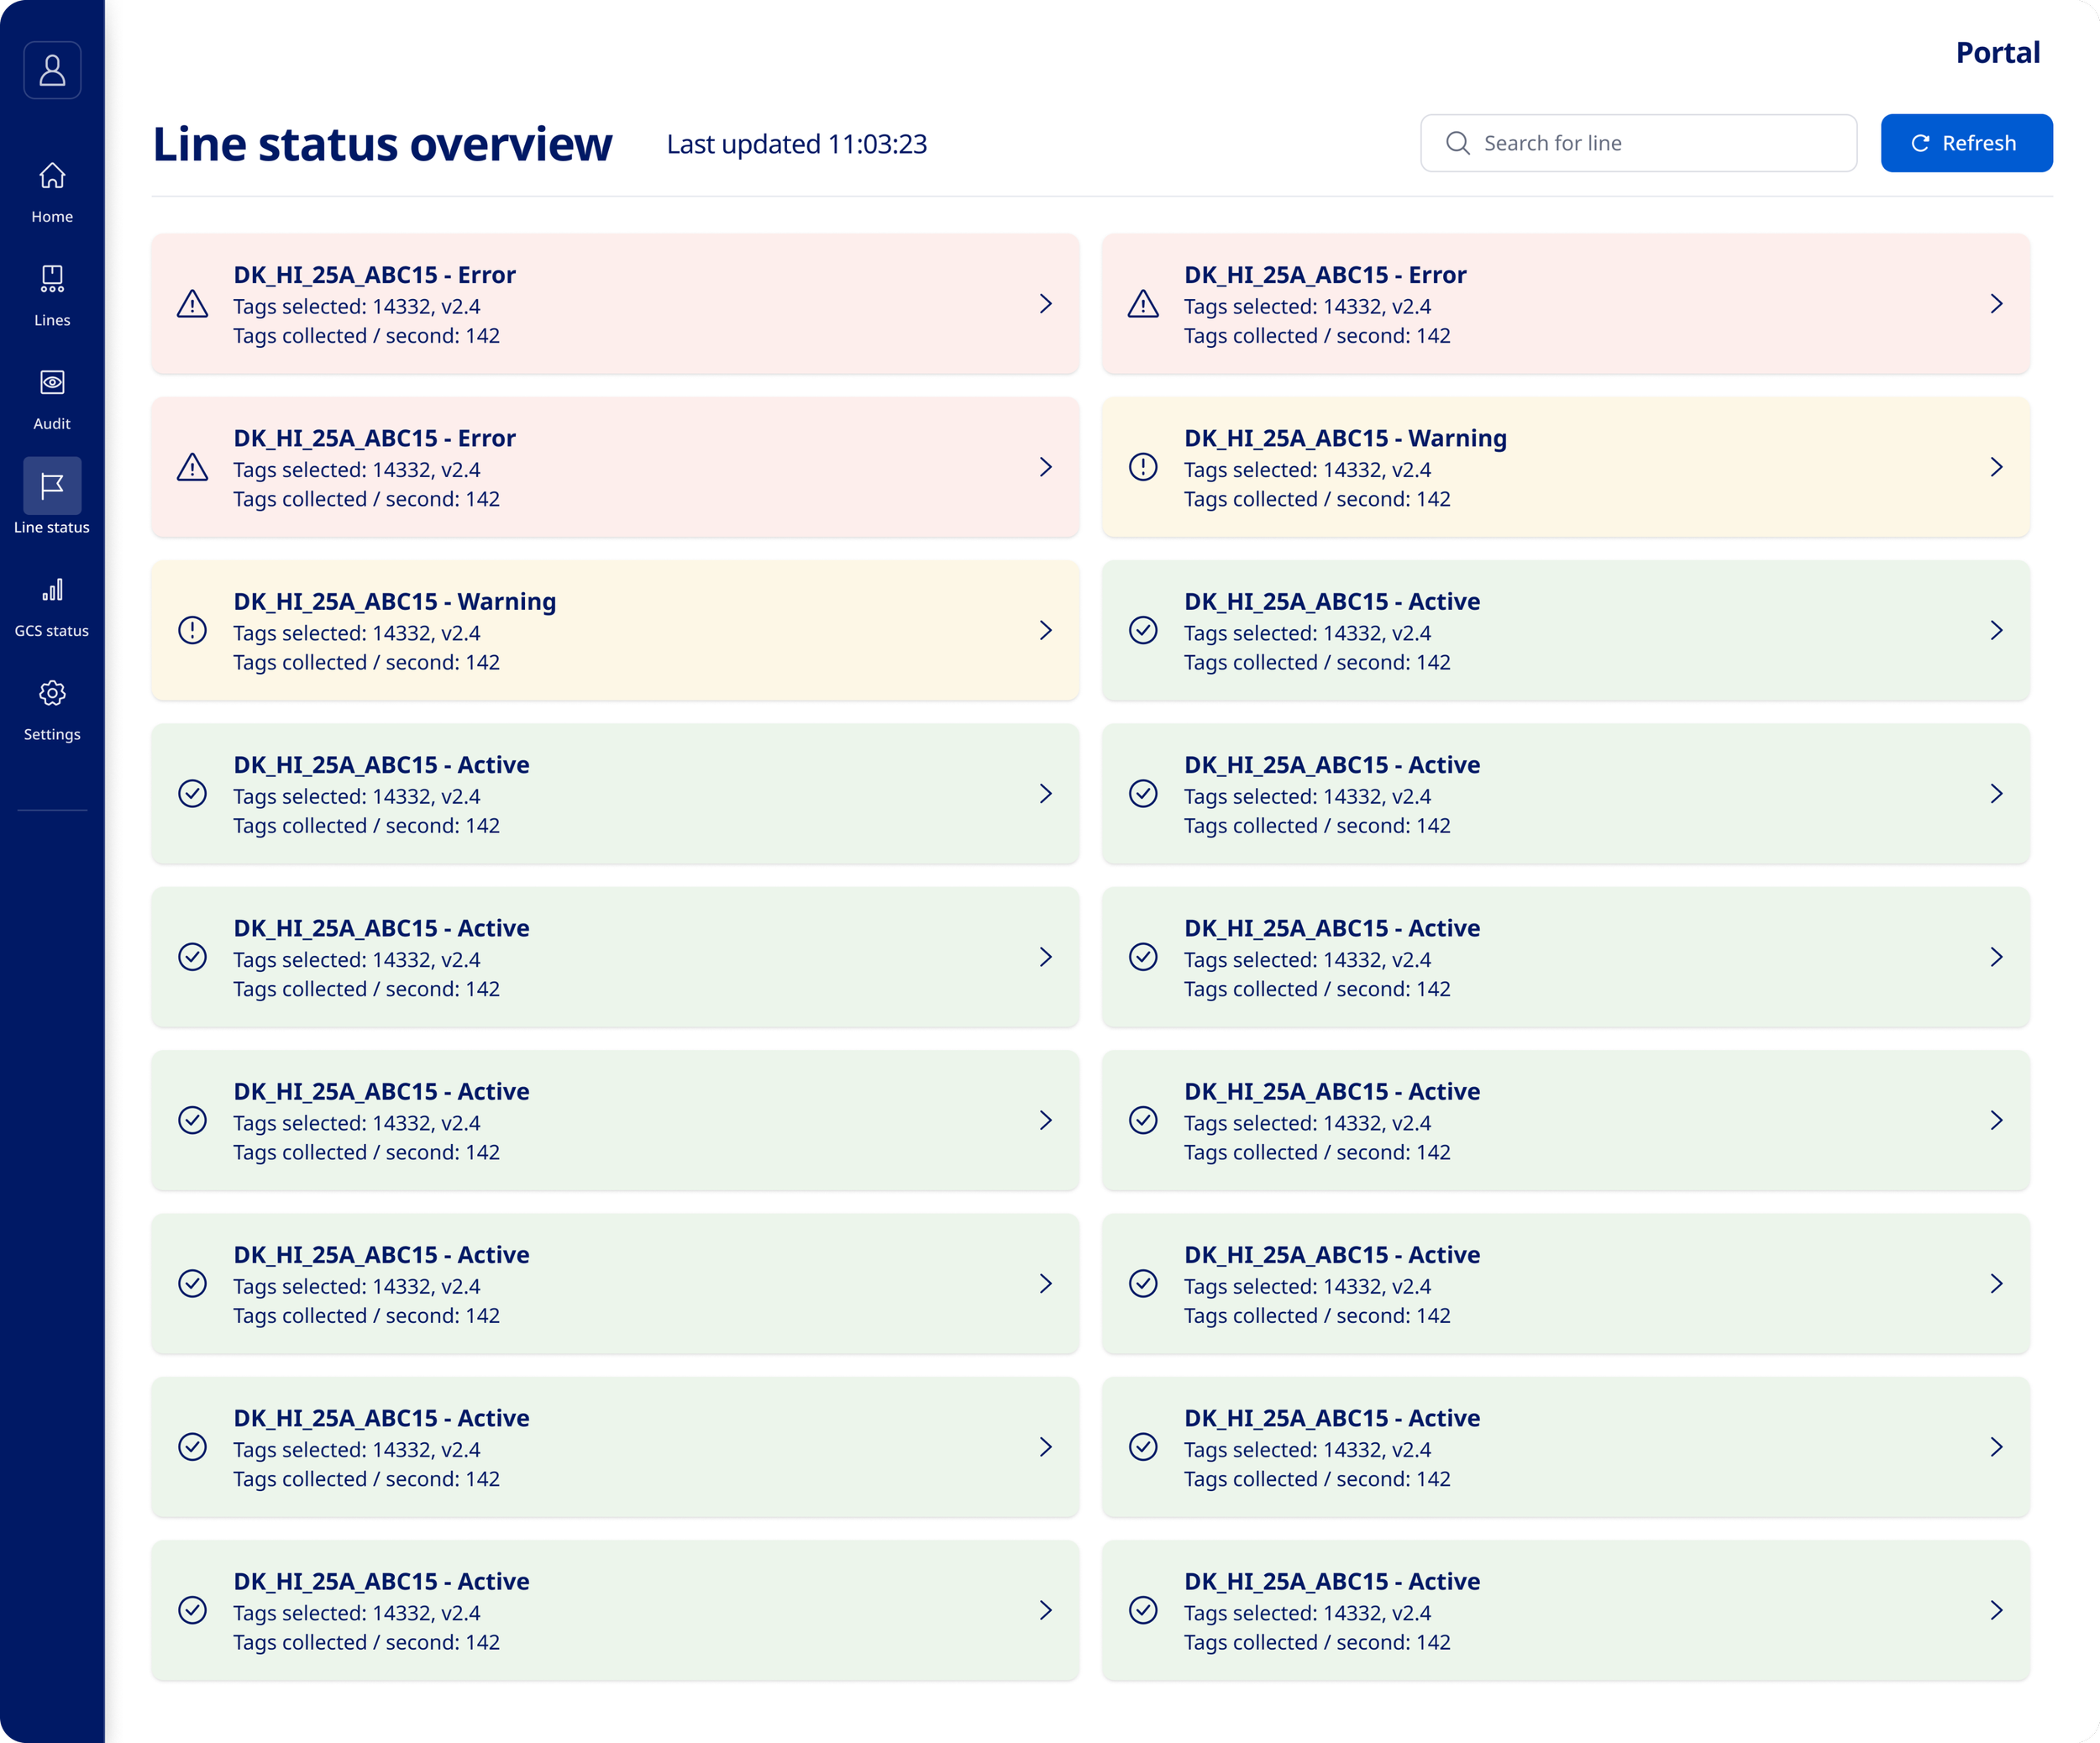Open the user profile avatar icon
2100x1743 pixels.
pyautogui.click(x=52, y=70)
